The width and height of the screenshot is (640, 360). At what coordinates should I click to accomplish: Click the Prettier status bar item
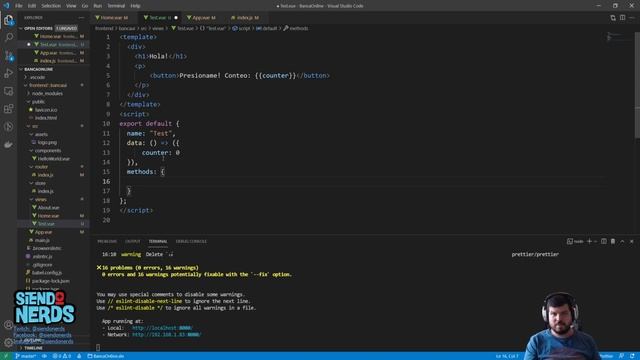pos(607,356)
